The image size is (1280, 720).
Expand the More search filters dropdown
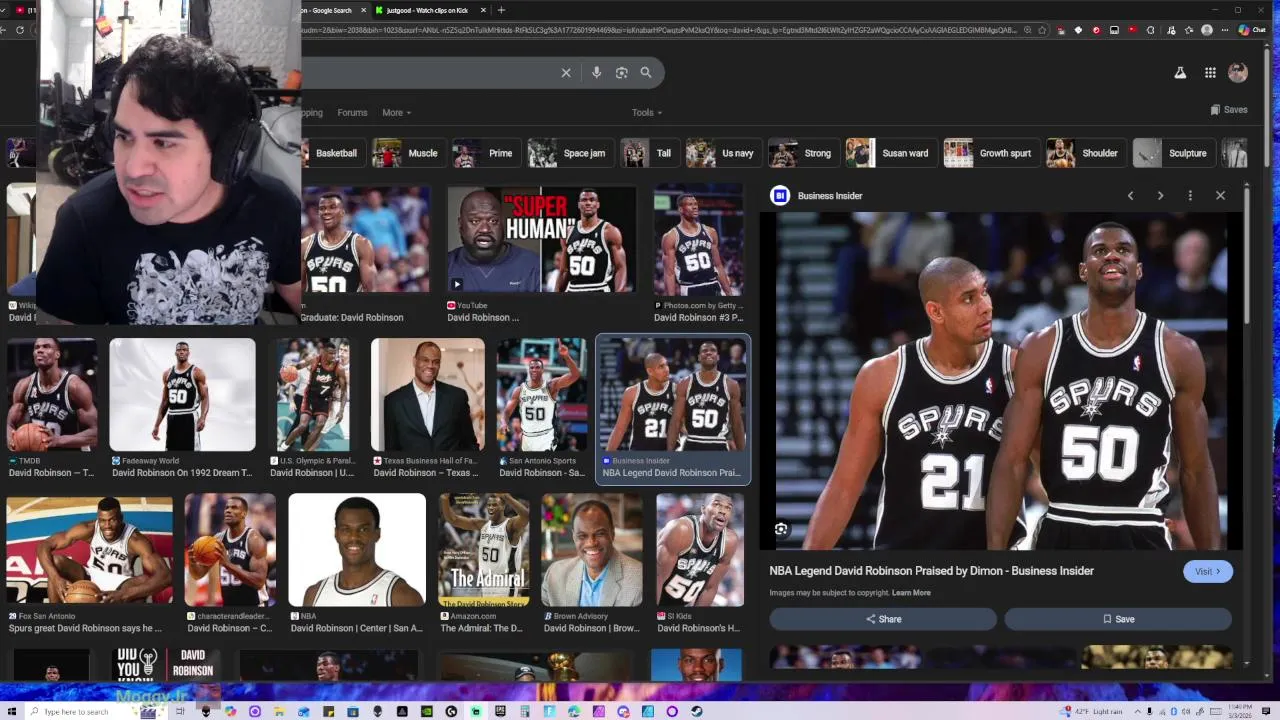coord(396,113)
